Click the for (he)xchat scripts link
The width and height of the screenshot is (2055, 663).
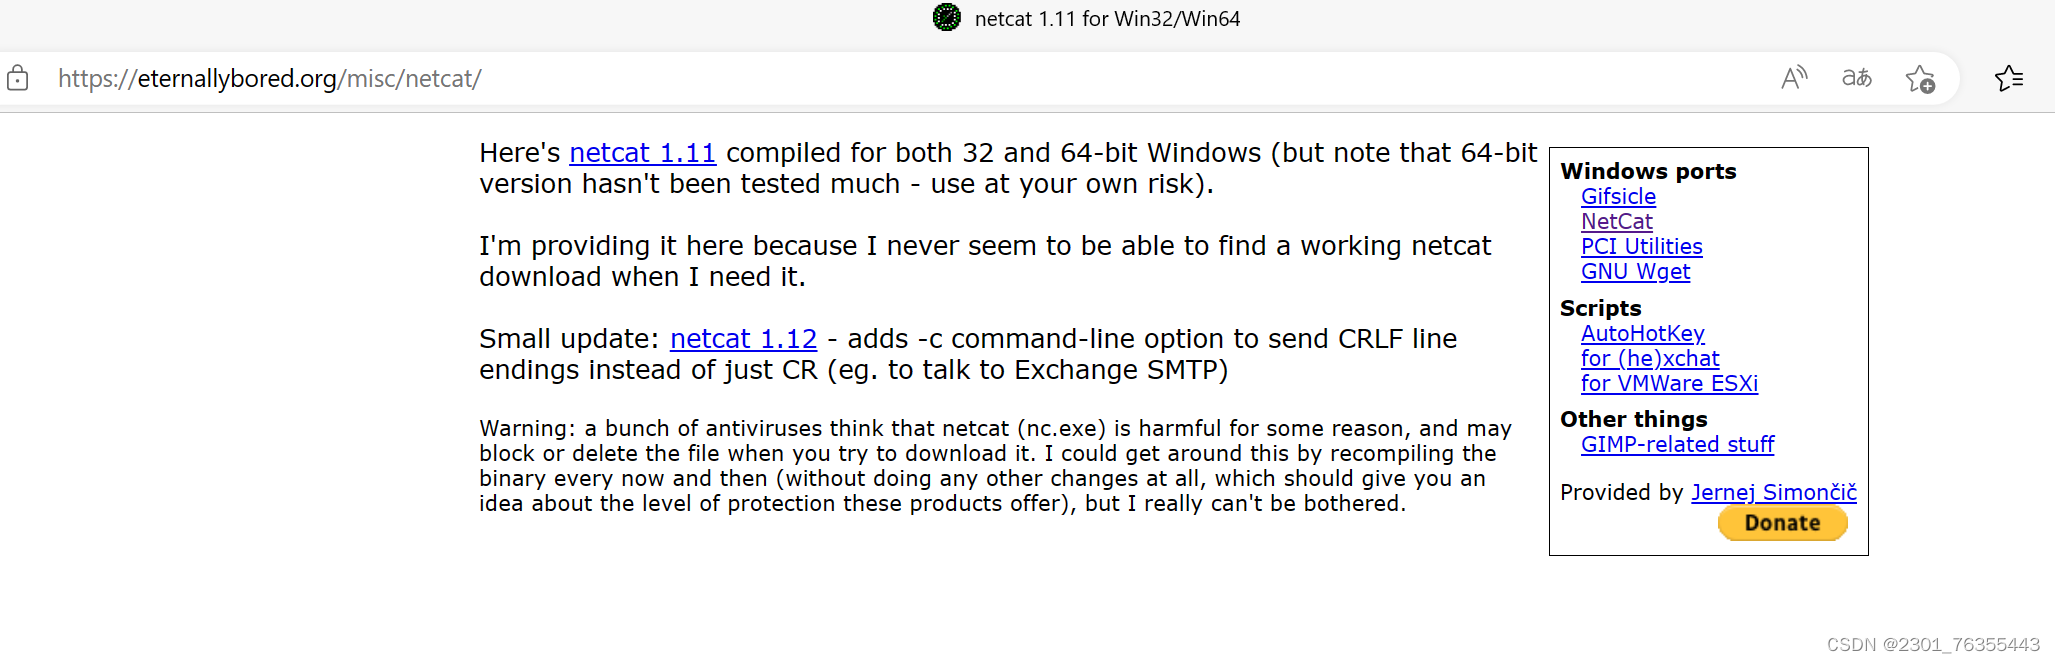point(1650,359)
